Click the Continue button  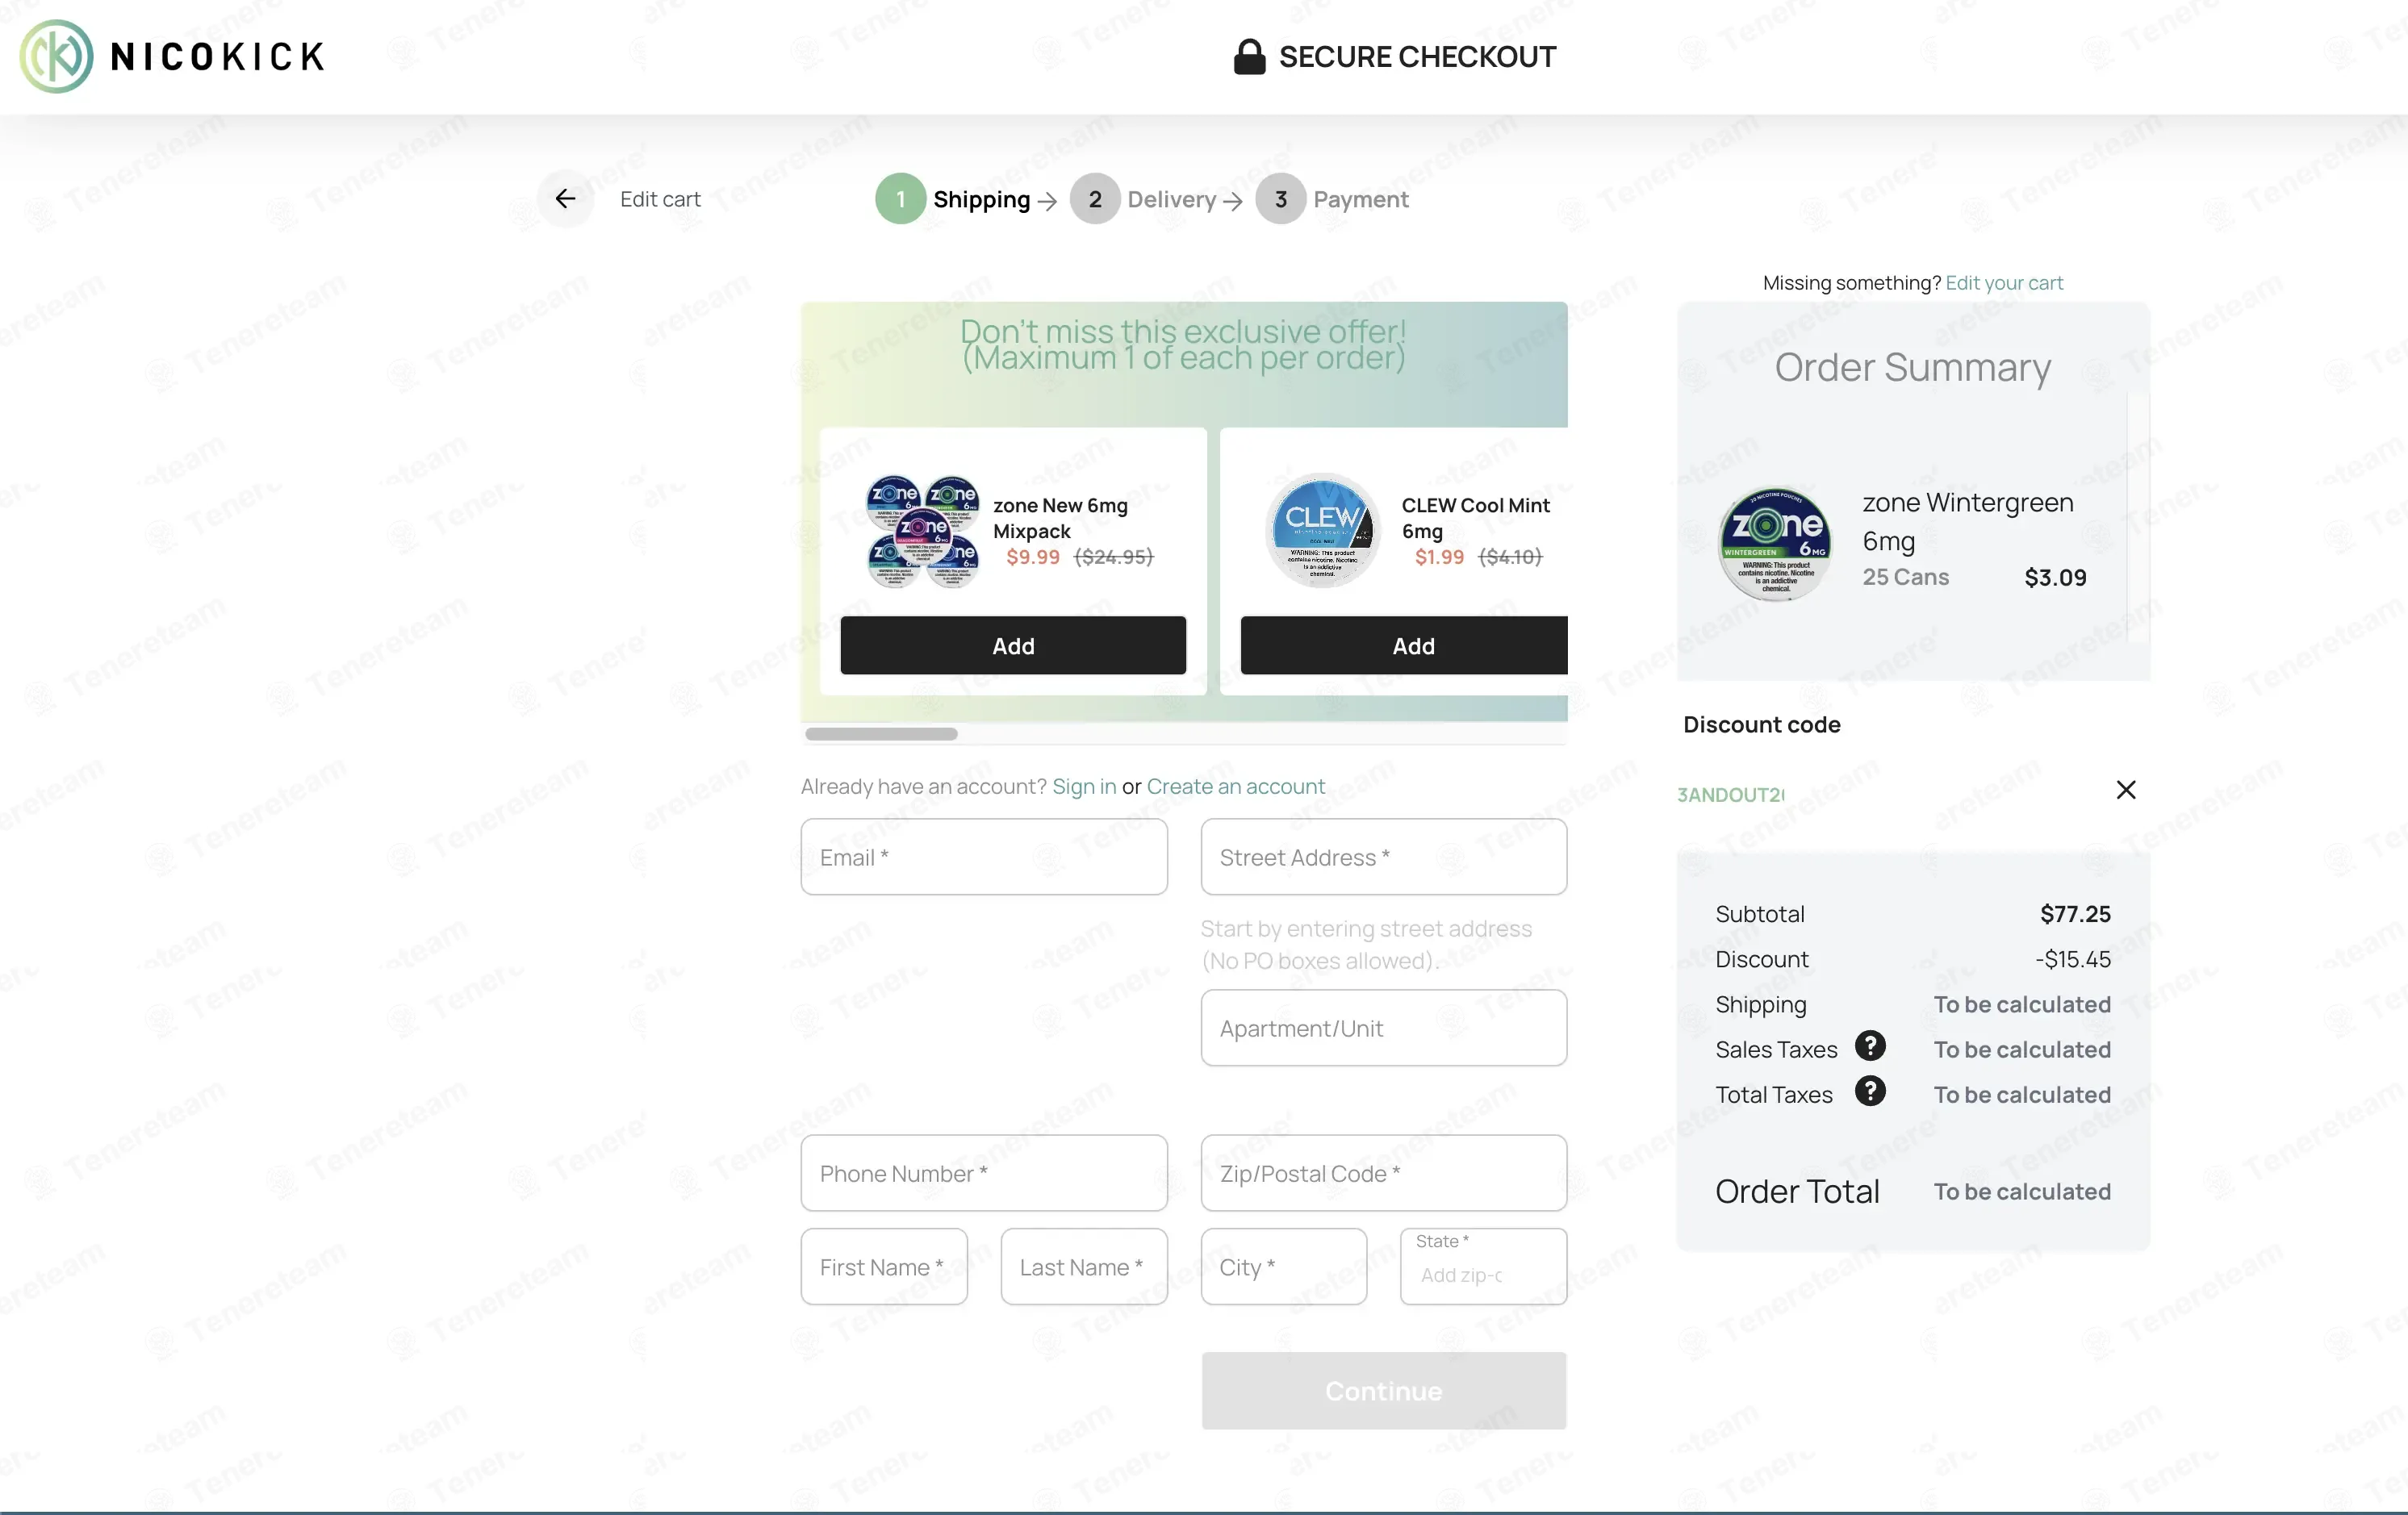click(x=1384, y=1391)
